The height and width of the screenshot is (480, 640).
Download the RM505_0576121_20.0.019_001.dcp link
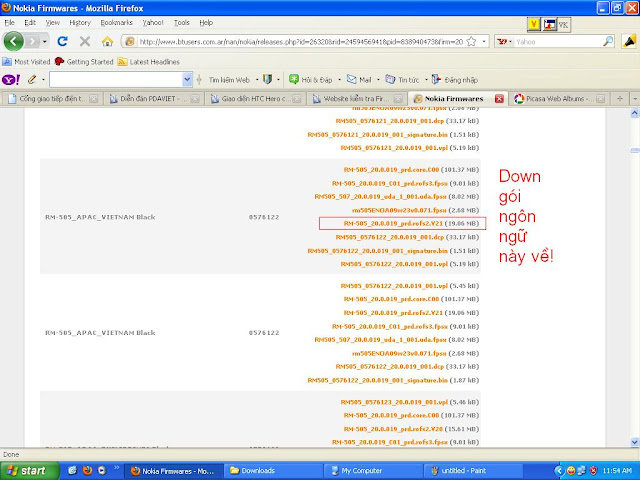(390, 121)
